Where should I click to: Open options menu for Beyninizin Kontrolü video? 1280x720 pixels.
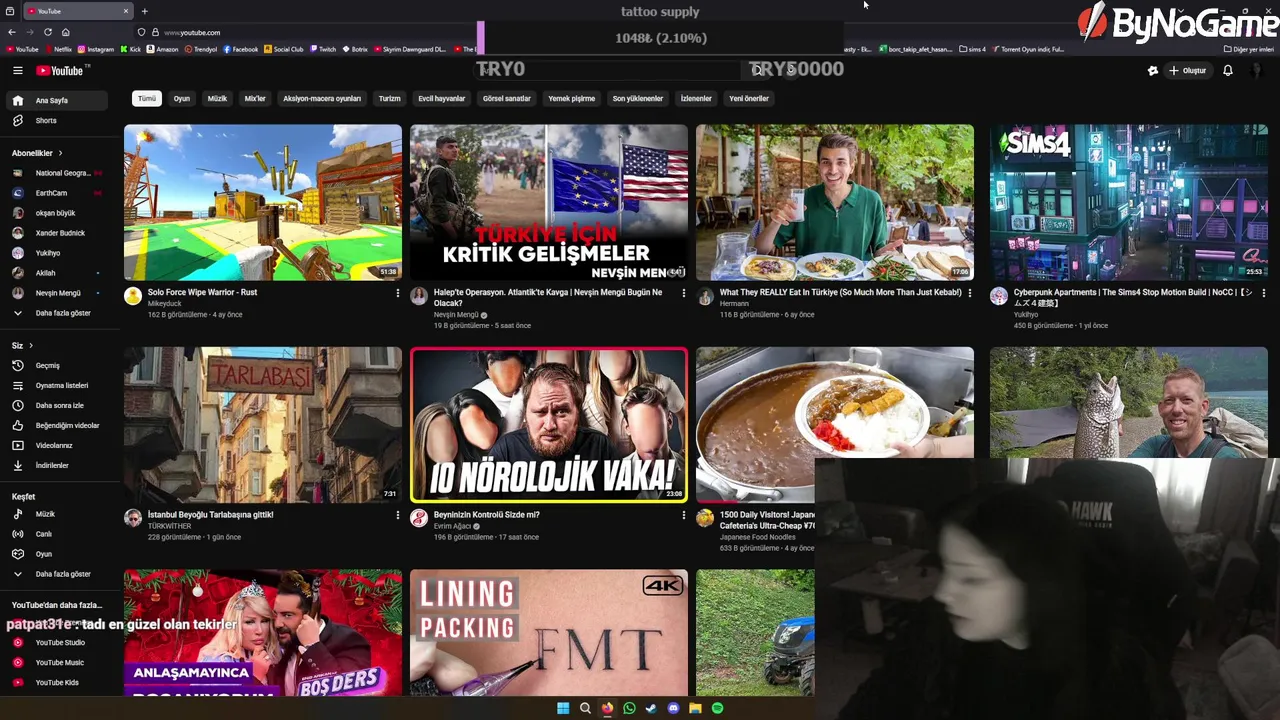click(x=683, y=515)
